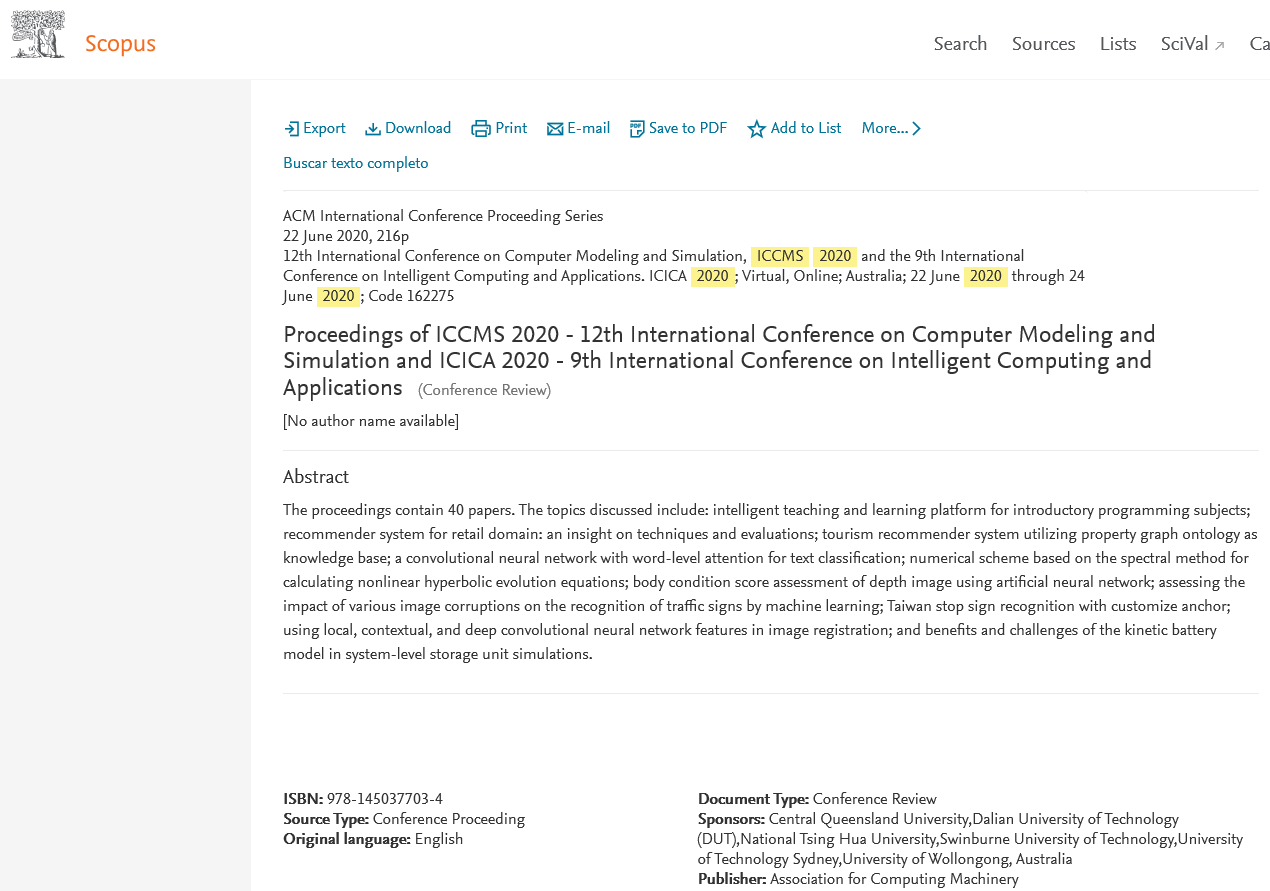Click the Sponsors label text

(731, 819)
